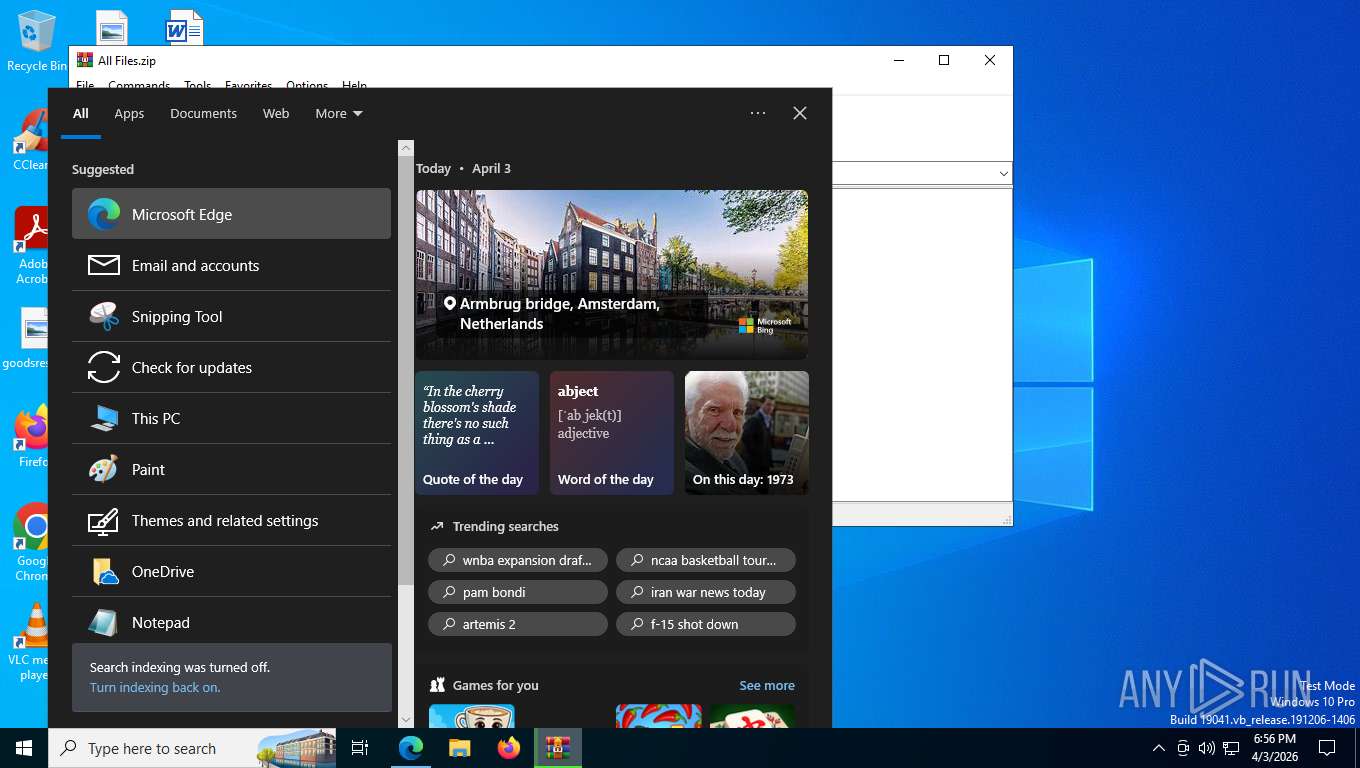Open first game thumbnail with mug
Screen dimensions: 1360x768
click(x=472, y=716)
